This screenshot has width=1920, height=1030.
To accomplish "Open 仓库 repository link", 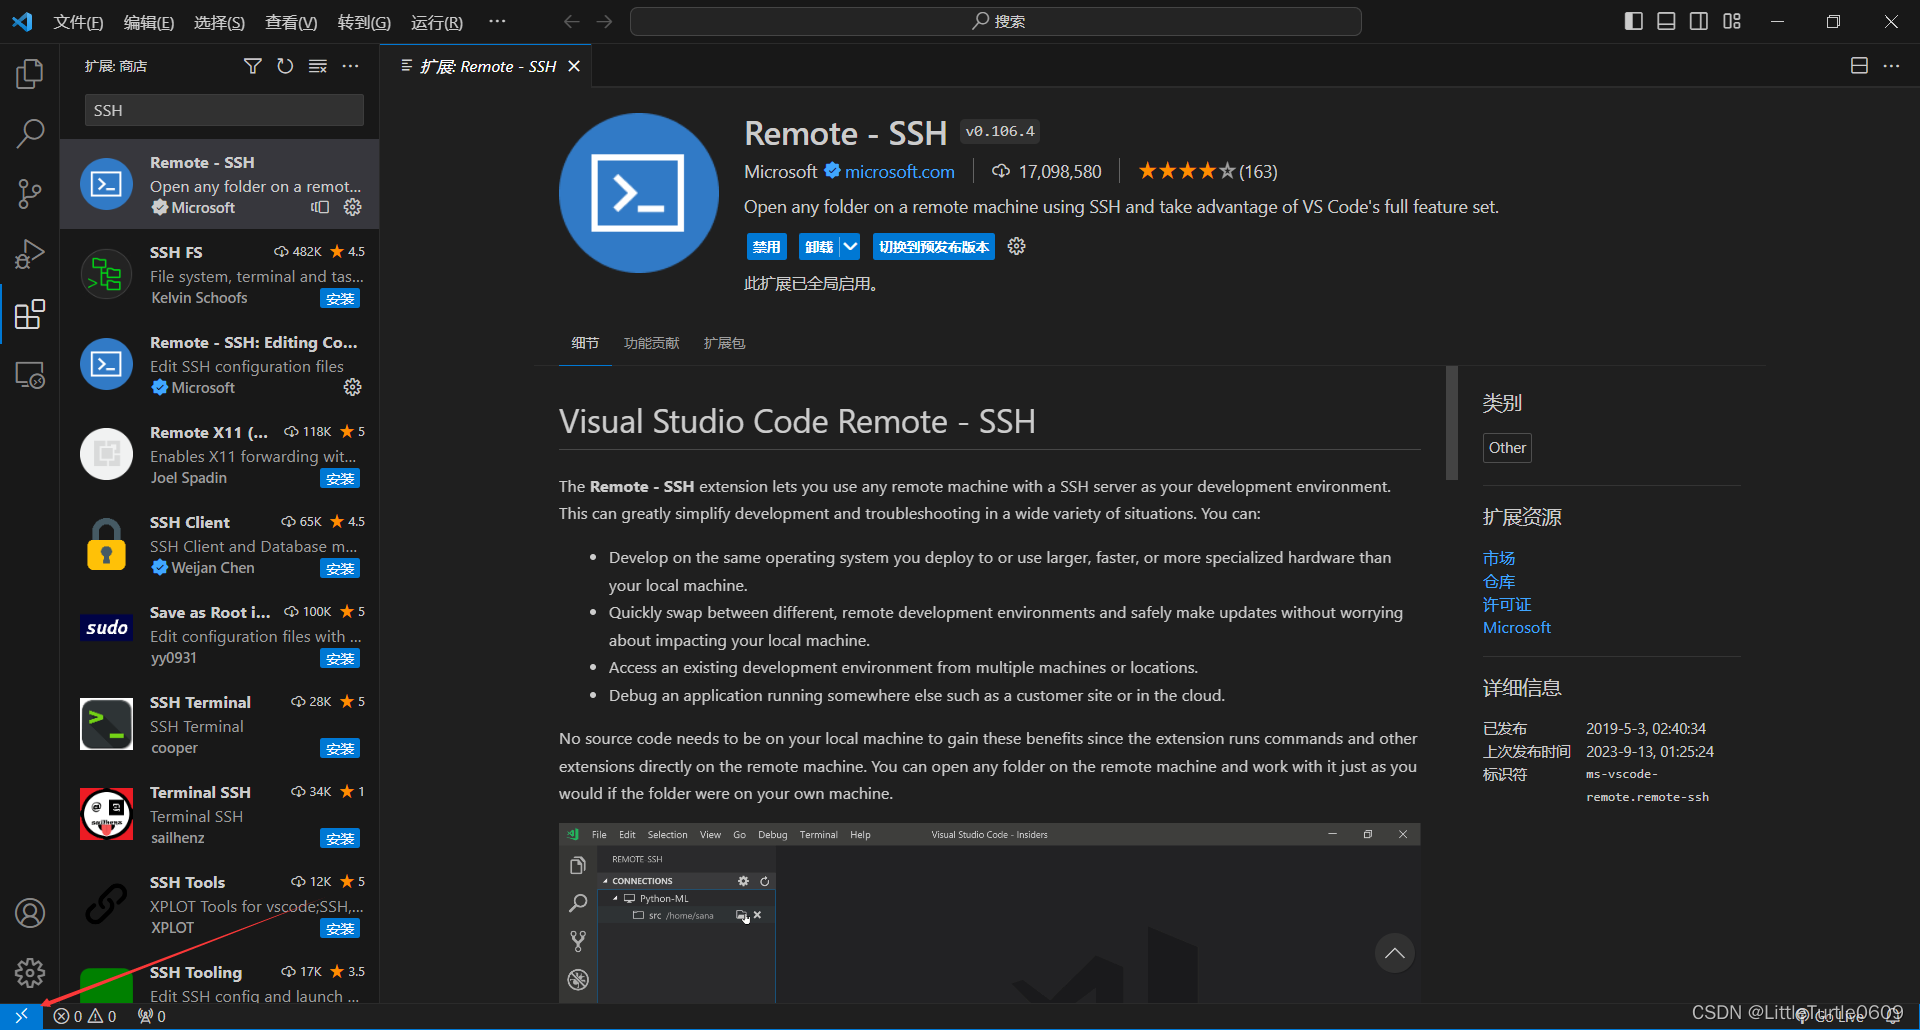I will (1498, 581).
